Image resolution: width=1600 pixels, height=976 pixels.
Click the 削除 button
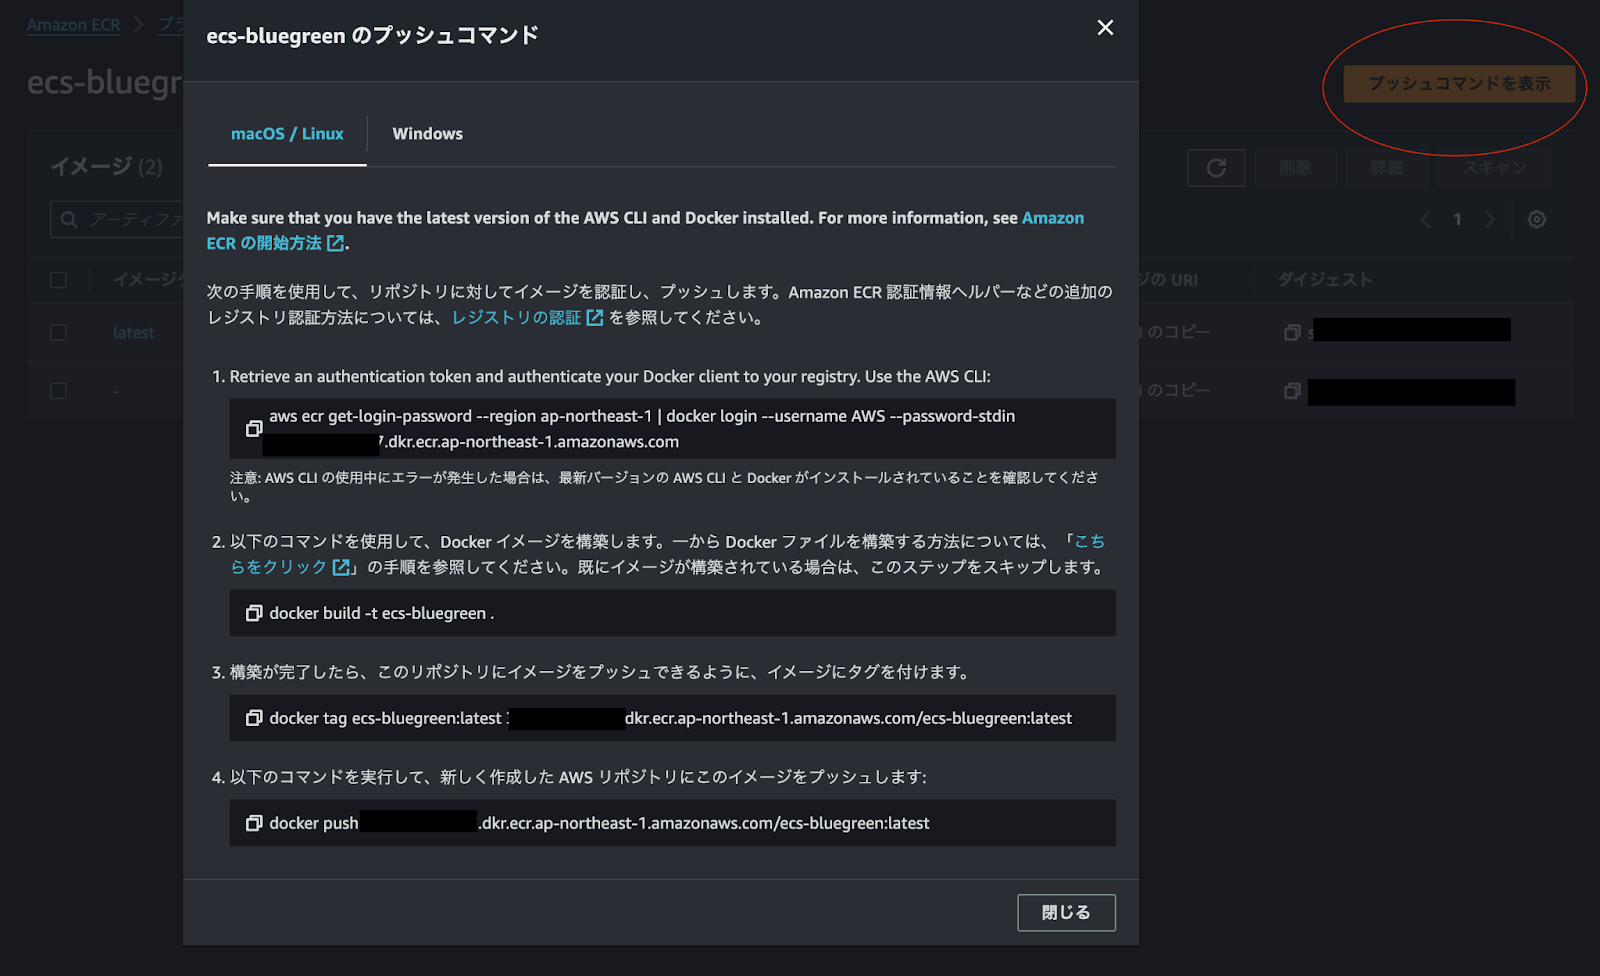coord(1296,168)
